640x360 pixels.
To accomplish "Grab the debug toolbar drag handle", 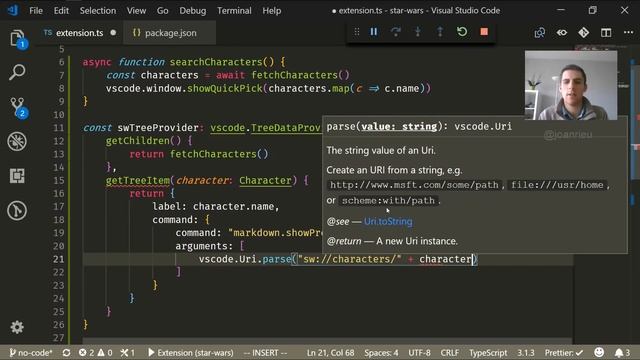I will pos(356,32).
